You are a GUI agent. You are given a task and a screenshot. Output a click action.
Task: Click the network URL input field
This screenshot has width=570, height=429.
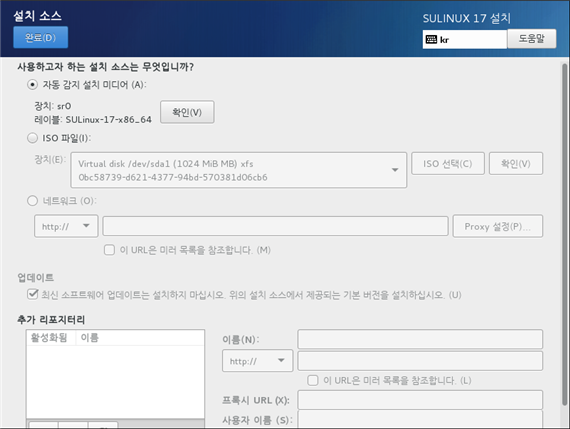click(275, 226)
